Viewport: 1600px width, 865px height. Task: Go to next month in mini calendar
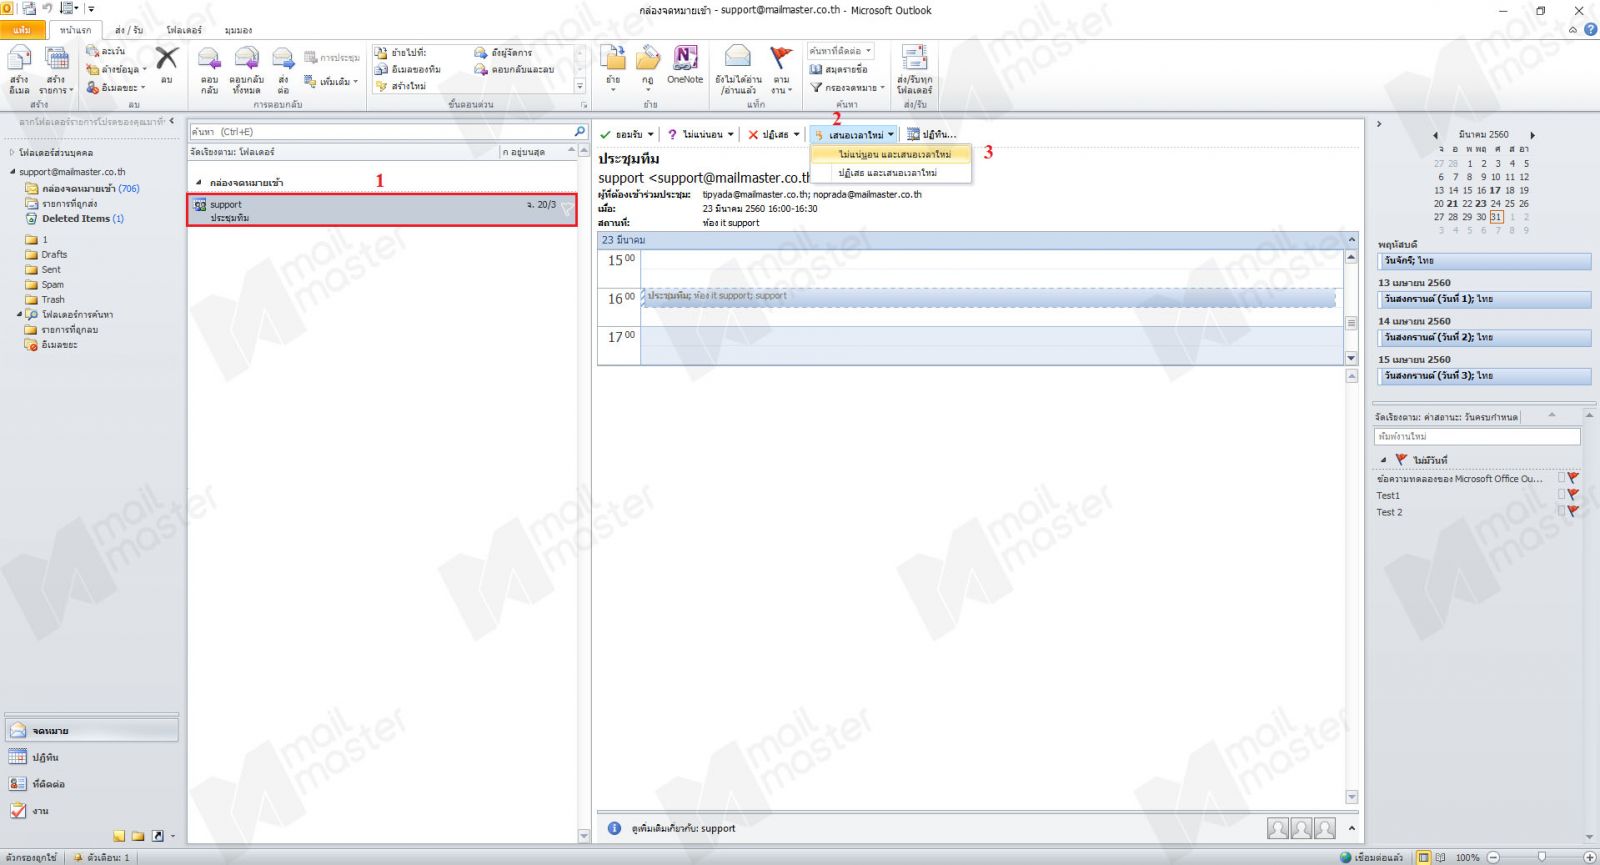coord(1532,135)
